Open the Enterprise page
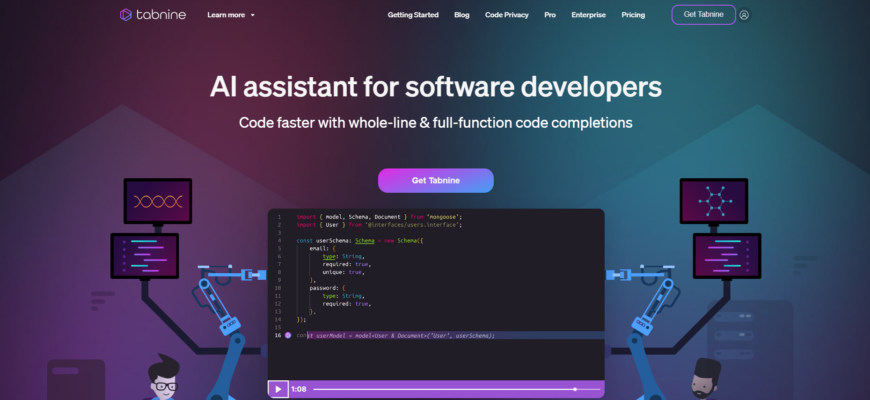The image size is (870, 400). 589,15
